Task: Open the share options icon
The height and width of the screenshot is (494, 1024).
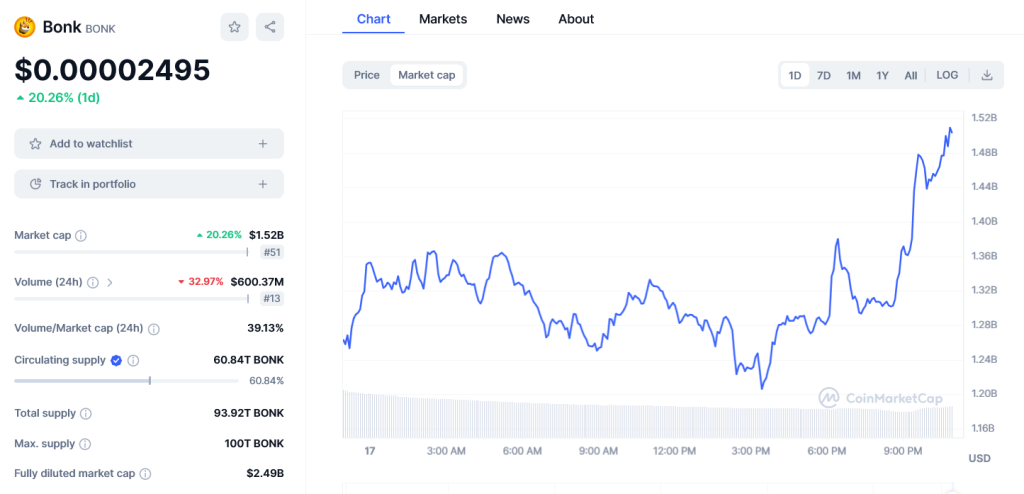Action: [x=270, y=27]
